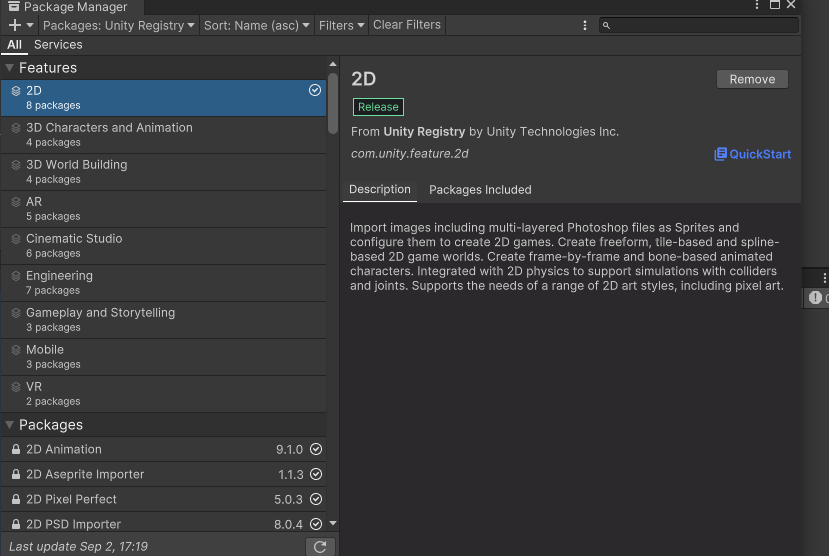Click the Clear Filters button
The image size is (829, 556).
point(407,25)
